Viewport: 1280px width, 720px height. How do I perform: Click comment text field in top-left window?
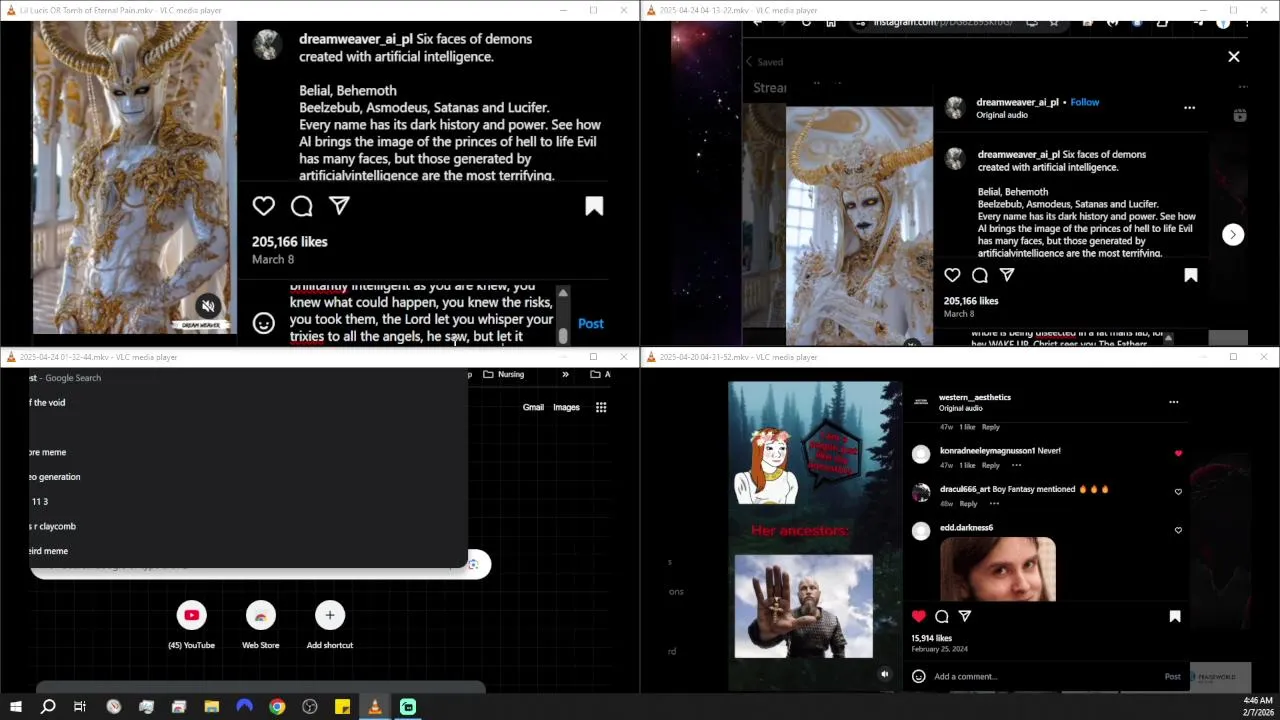420,315
